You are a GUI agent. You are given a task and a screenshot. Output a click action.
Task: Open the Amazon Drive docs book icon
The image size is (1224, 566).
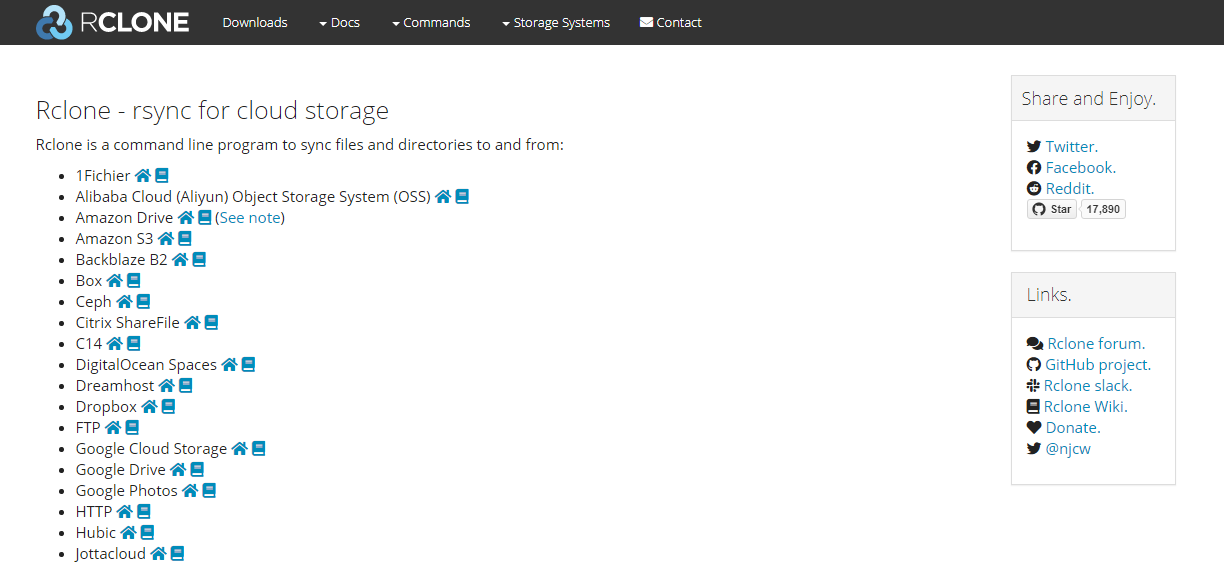[x=205, y=218]
